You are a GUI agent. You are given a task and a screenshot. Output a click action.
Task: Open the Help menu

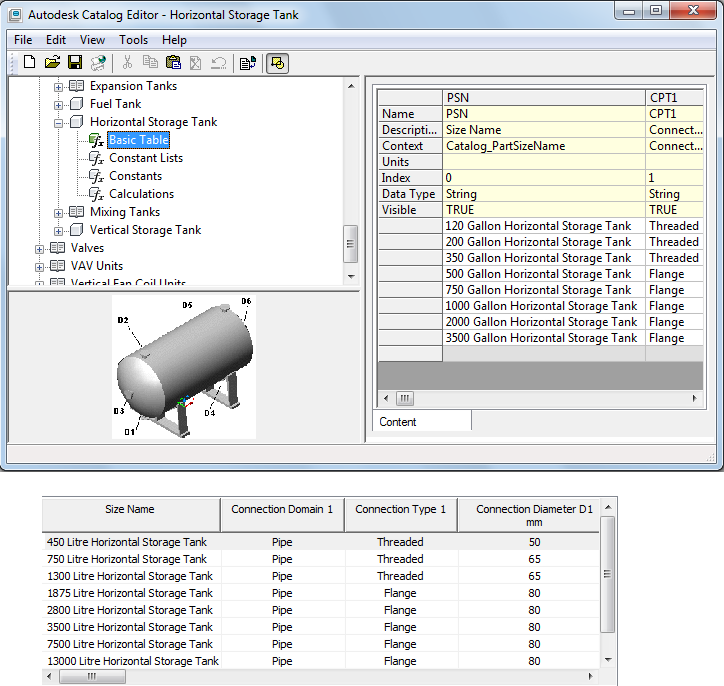click(174, 40)
